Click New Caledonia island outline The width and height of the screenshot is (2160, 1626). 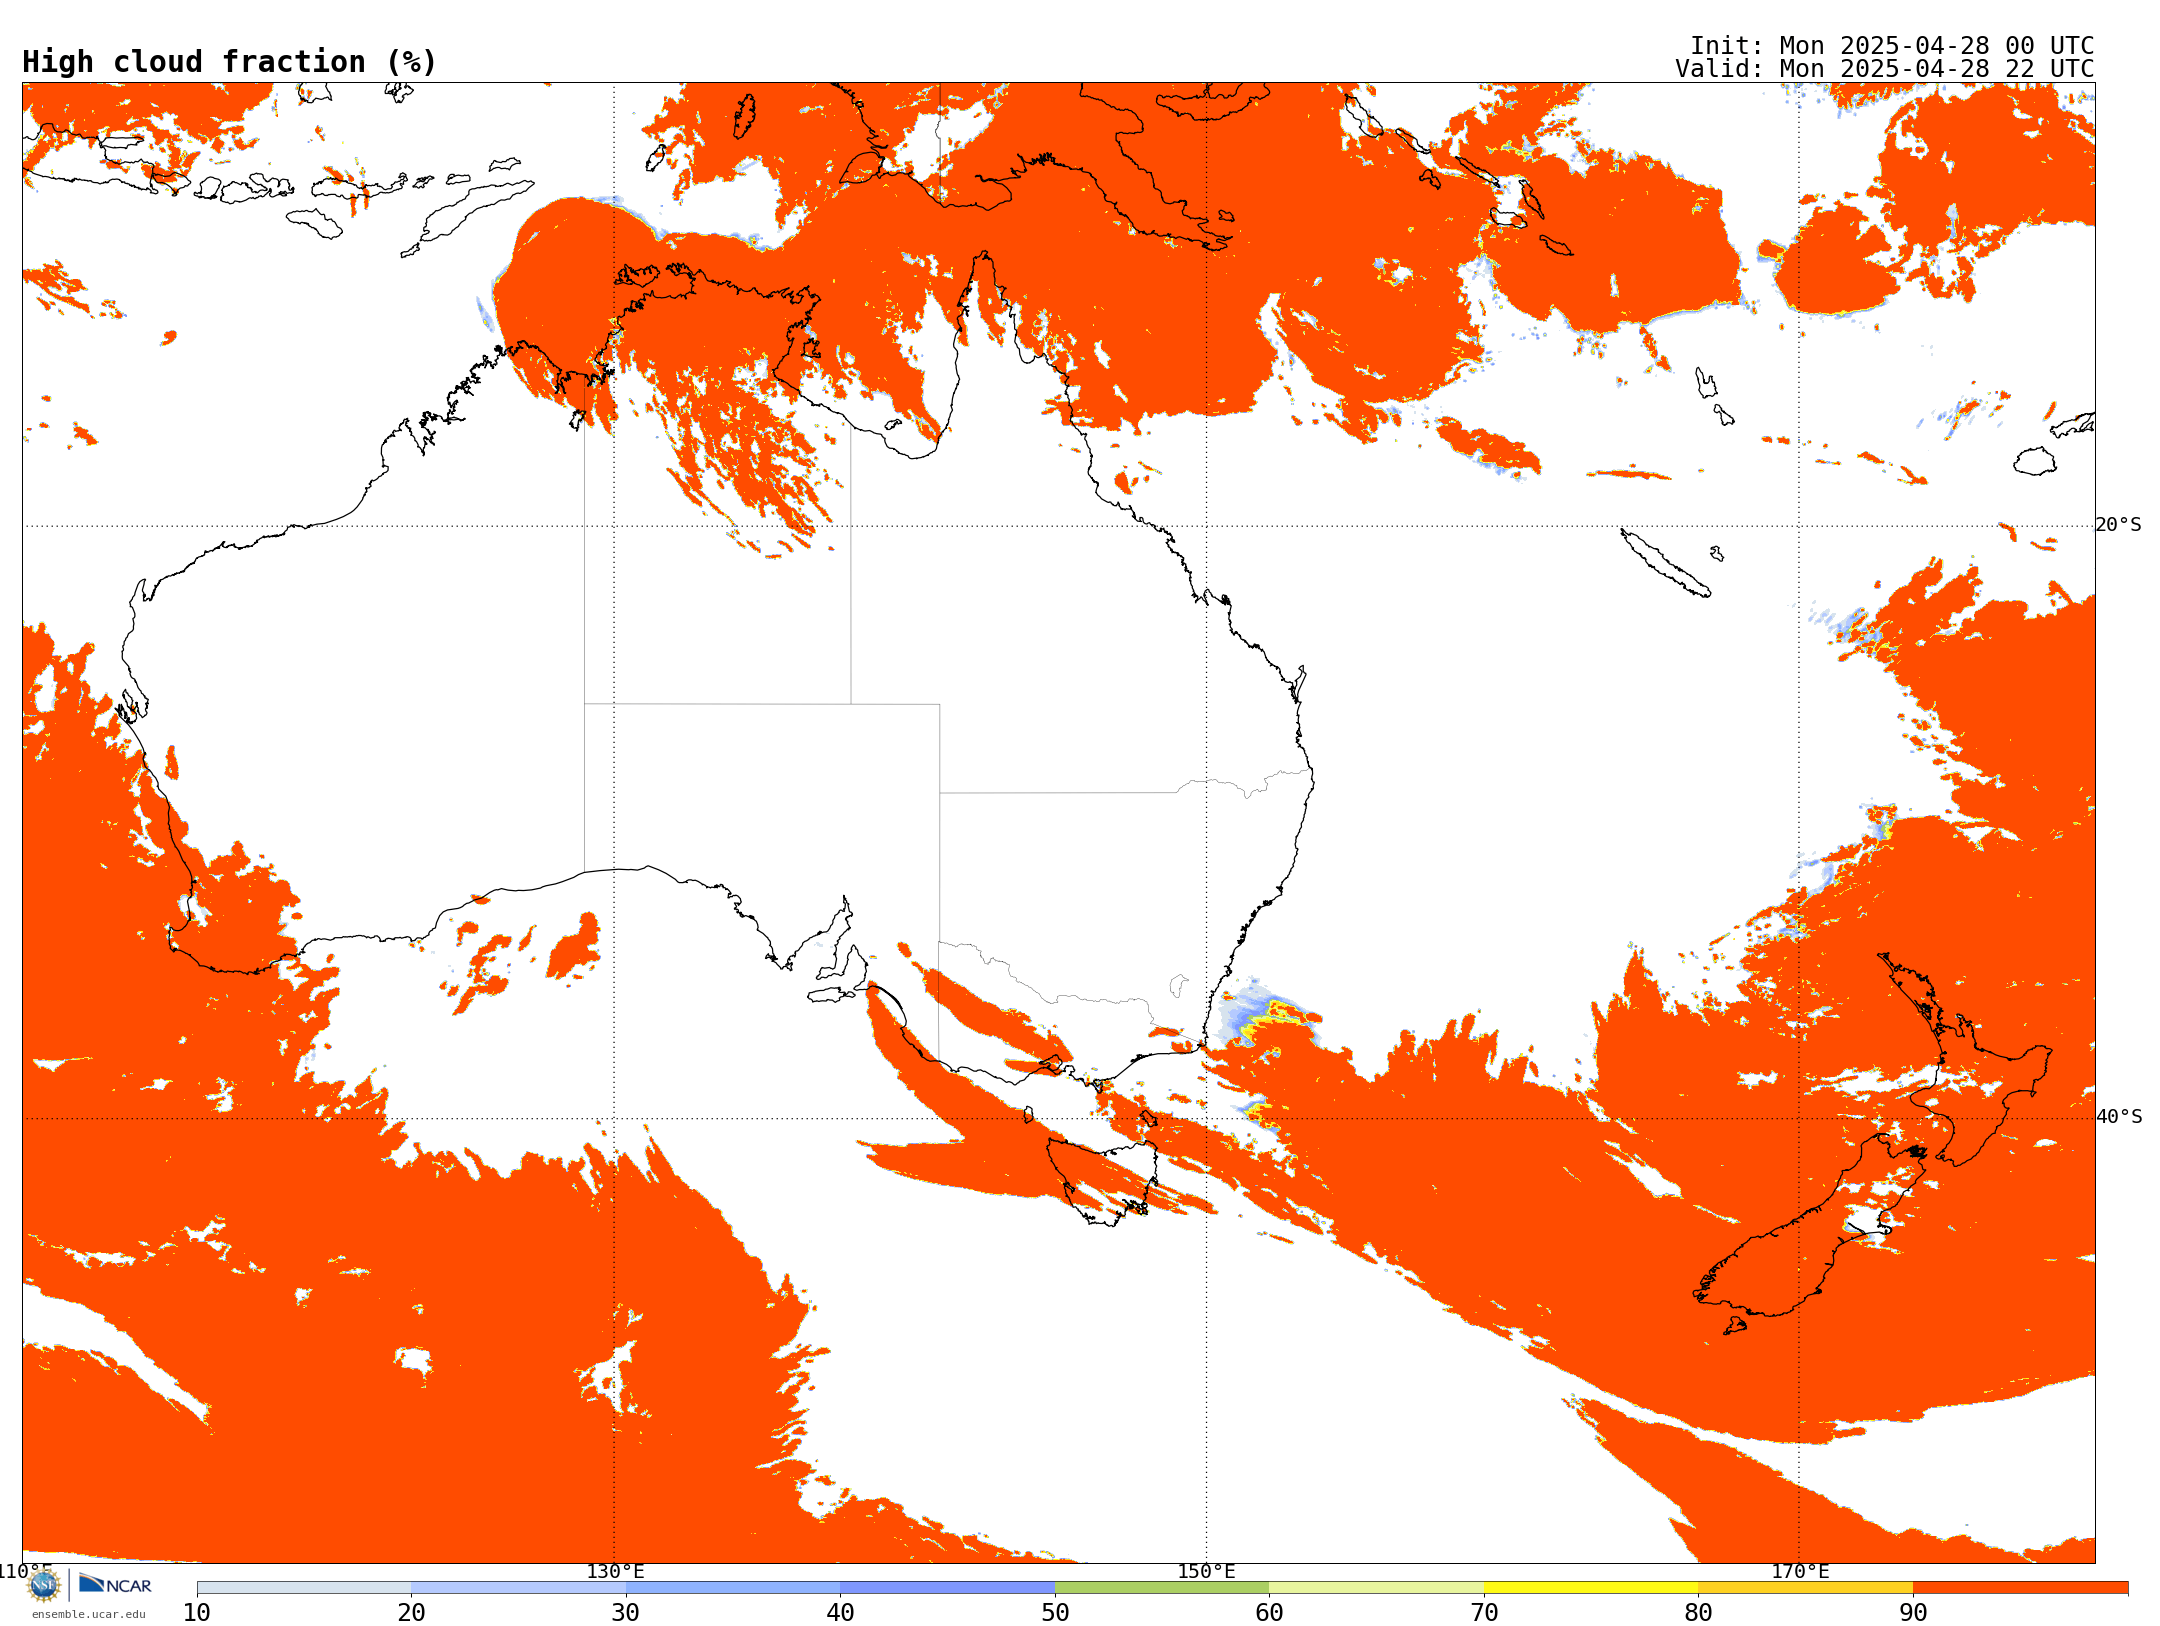(1665, 563)
